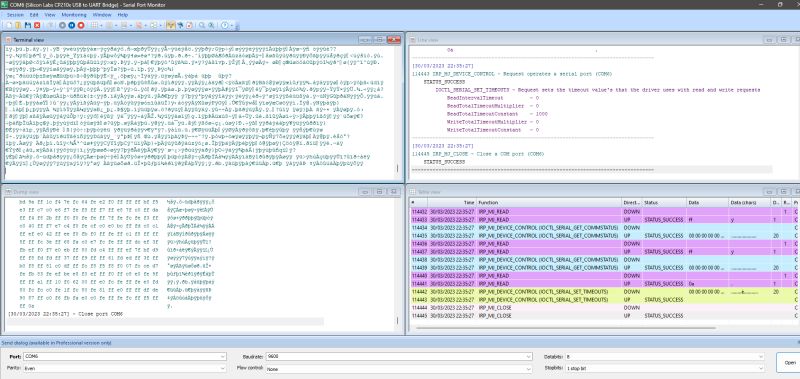Stop monitoring with the red stop icon
This screenshot has width=800, height=379.
click(81, 25)
